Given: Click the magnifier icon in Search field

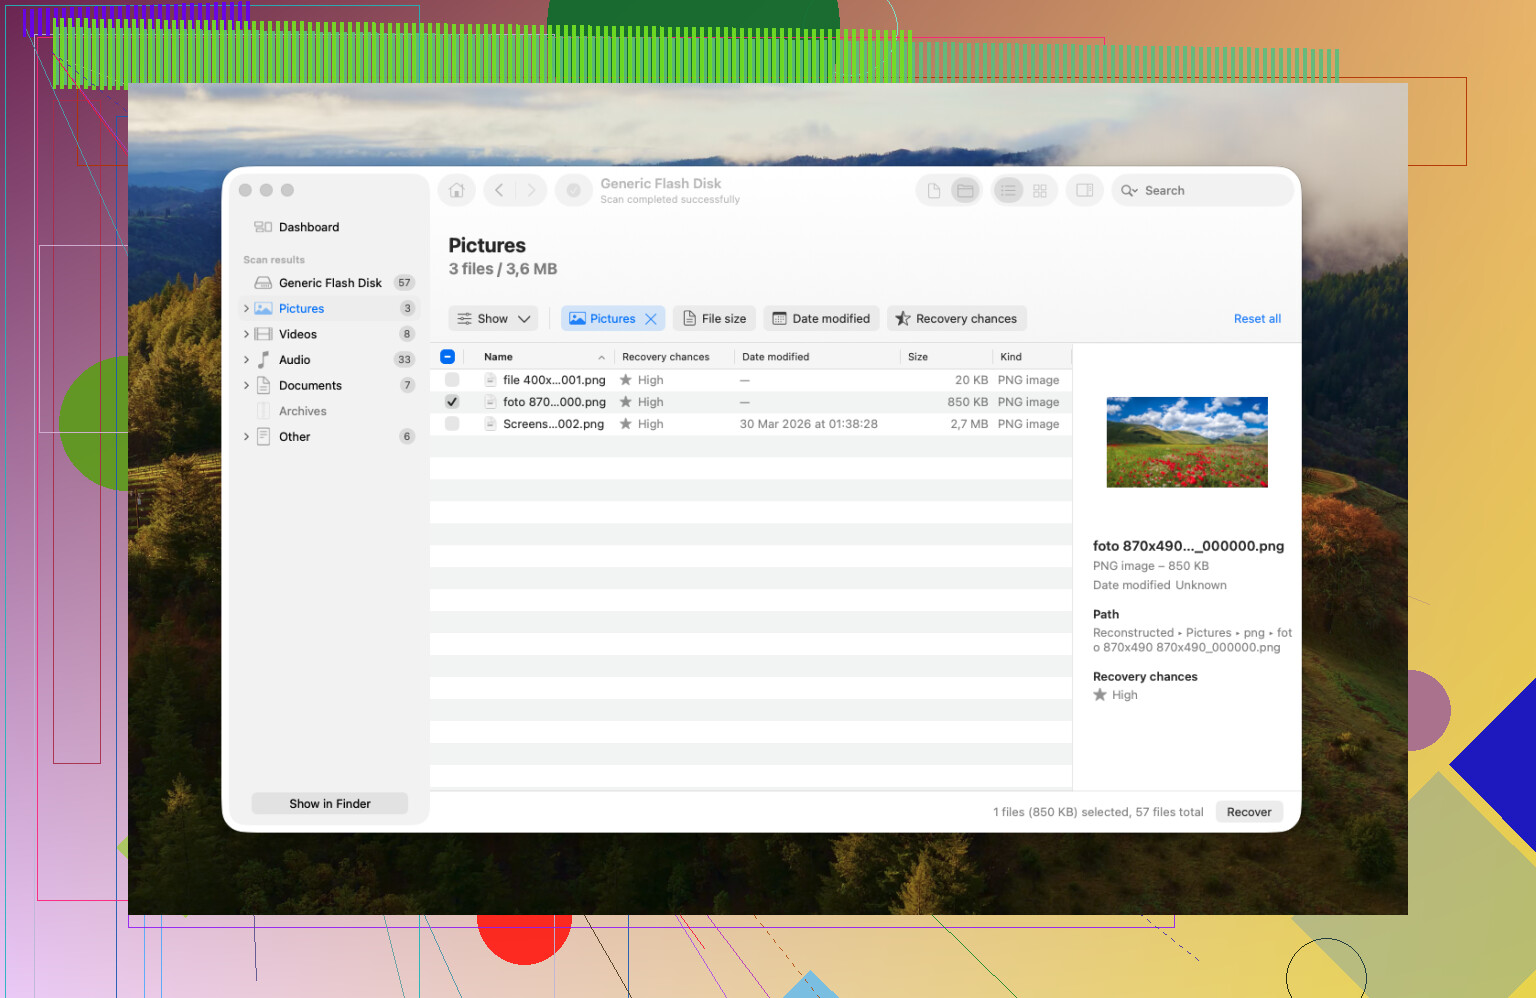Looking at the screenshot, I should [x=1129, y=190].
